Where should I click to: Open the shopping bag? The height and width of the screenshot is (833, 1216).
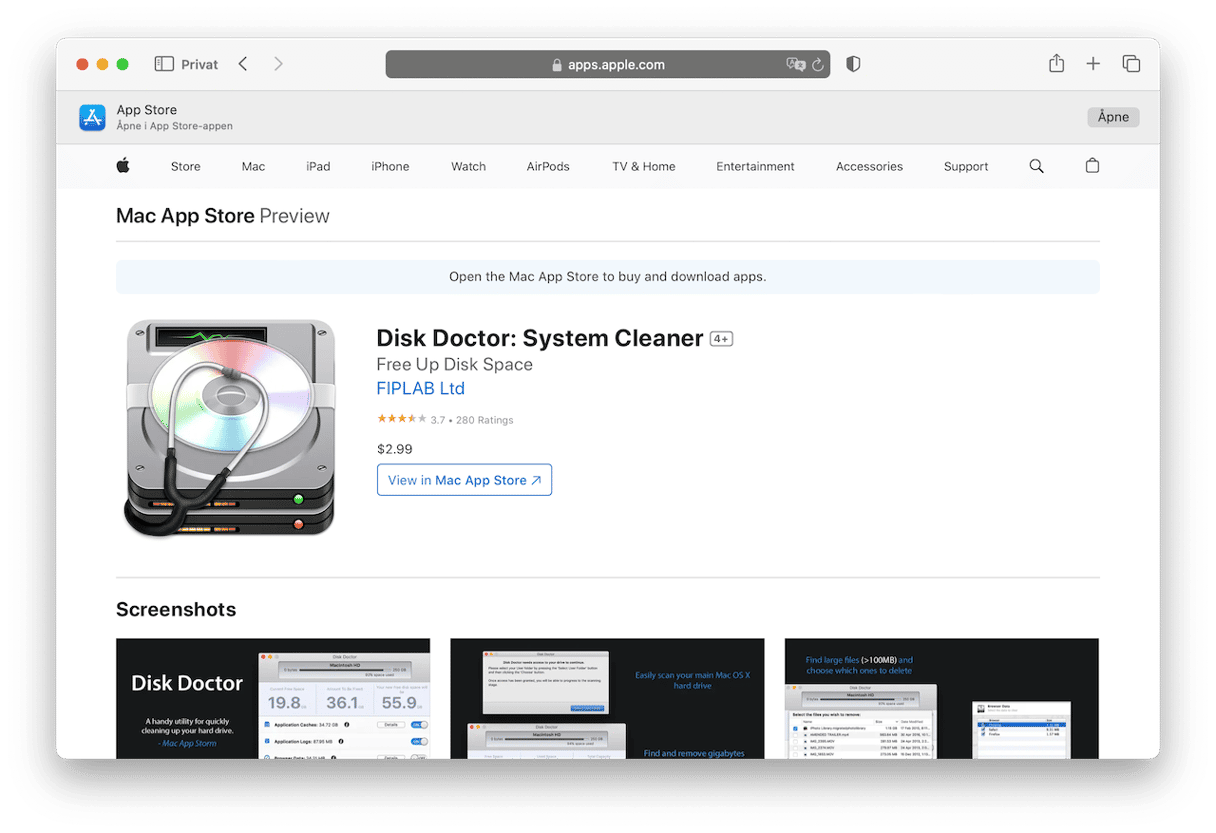pyautogui.click(x=1092, y=166)
